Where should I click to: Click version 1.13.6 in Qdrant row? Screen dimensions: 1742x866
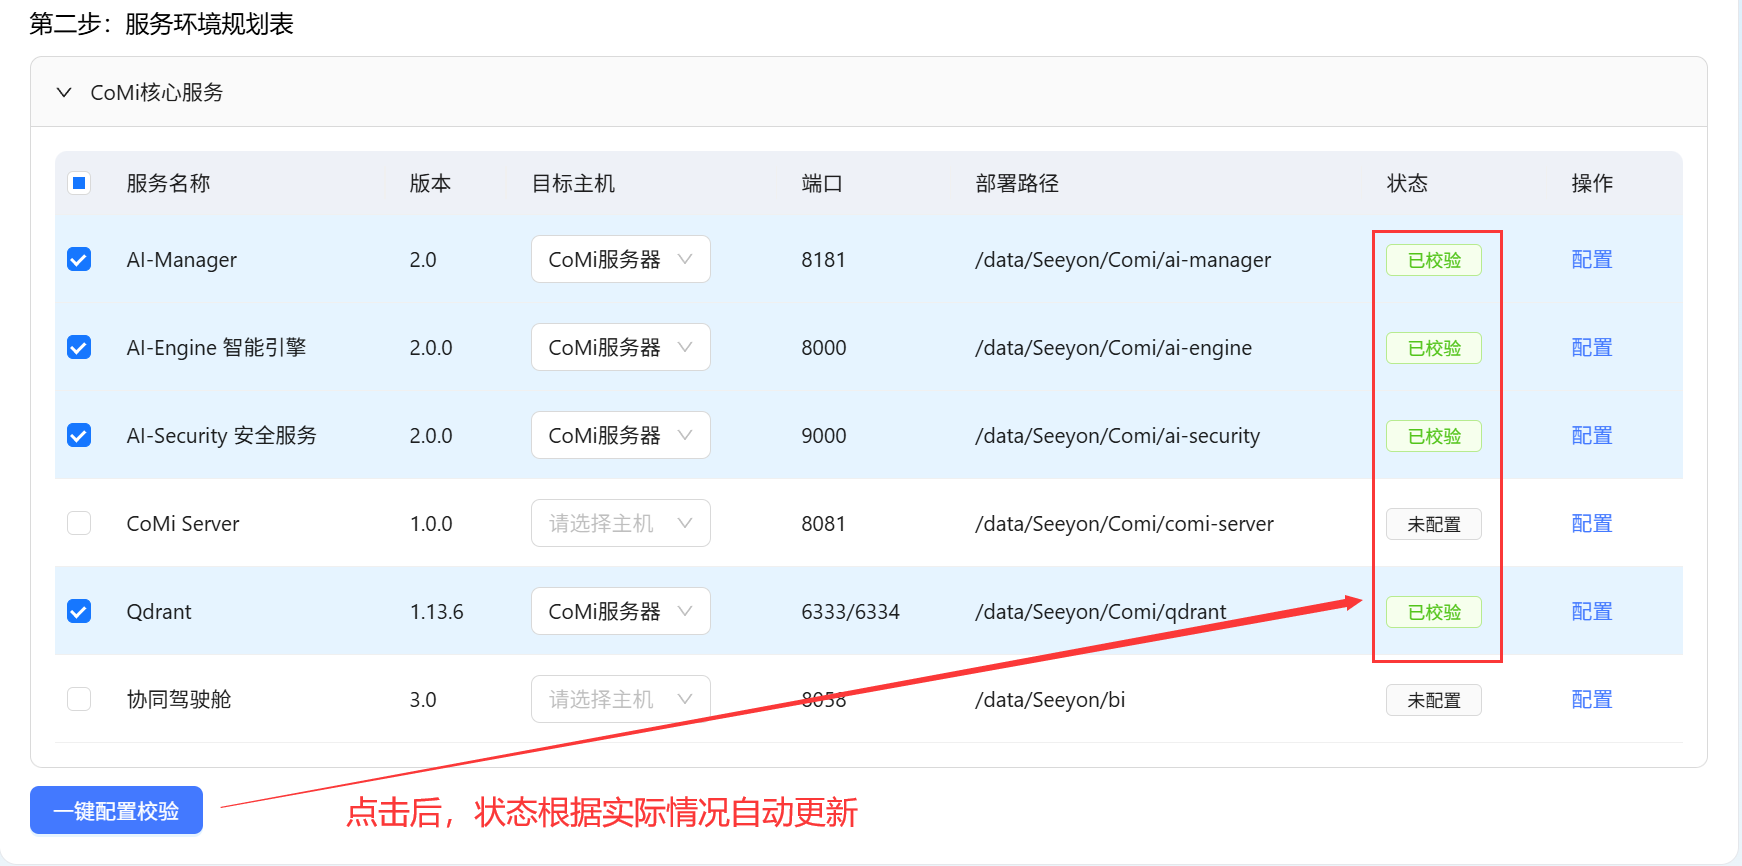tap(437, 612)
